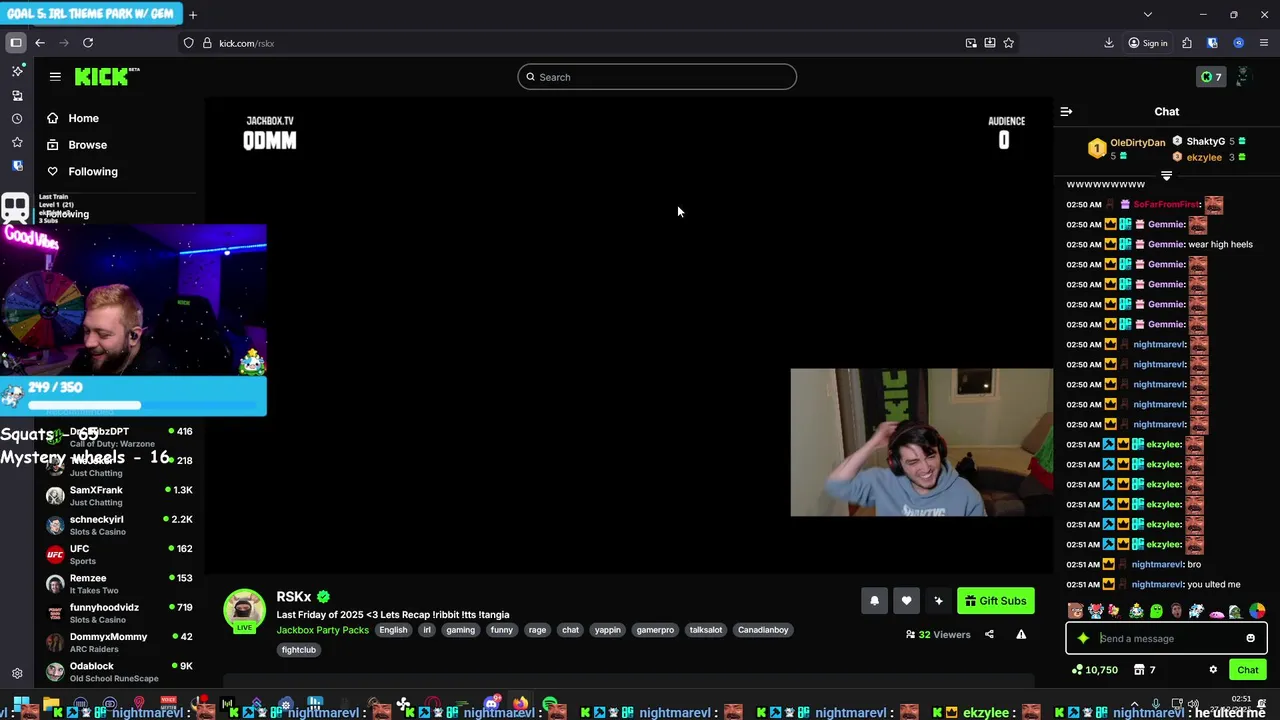Open a new browser tab
This screenshot has width=1280, height=720.
coord(193,14)
